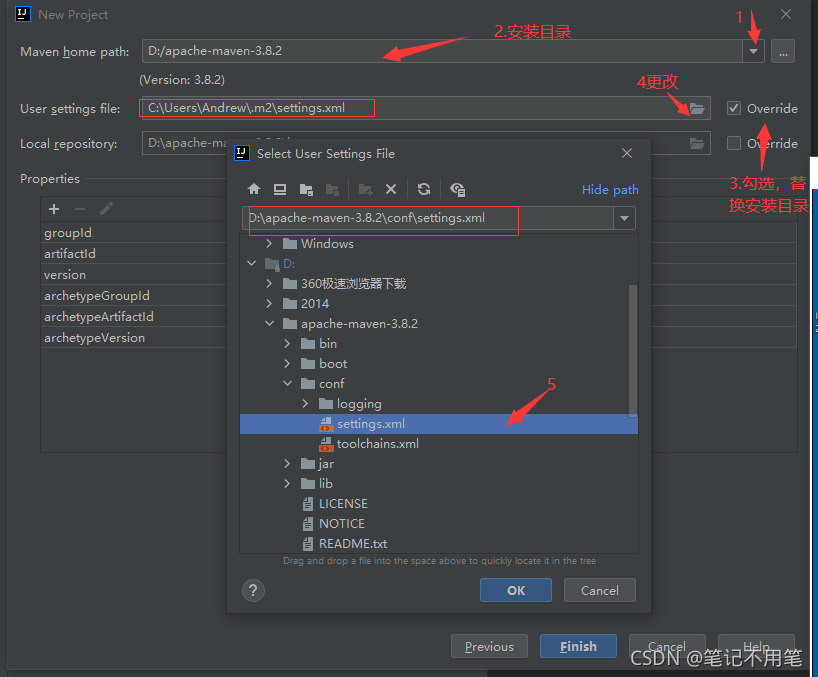Select archetypeArtifactId property row
This screenshot has height=677, width=818.
click(x=136, y=317)
